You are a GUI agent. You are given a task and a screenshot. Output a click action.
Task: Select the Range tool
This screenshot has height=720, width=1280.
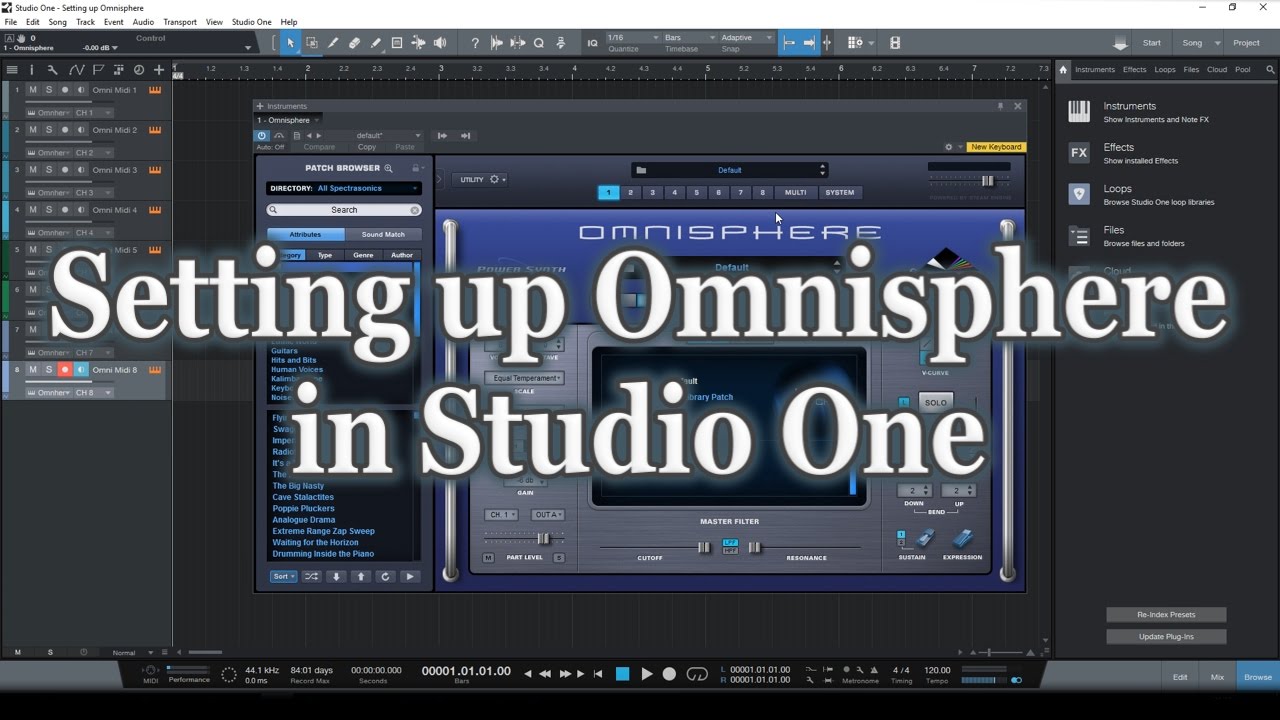point(312,43)
